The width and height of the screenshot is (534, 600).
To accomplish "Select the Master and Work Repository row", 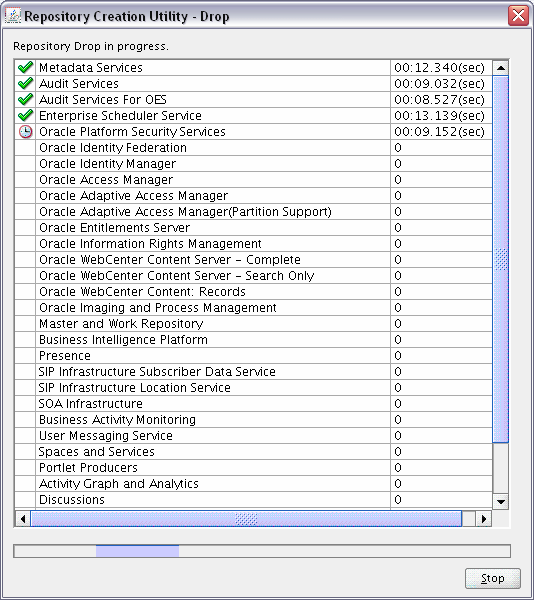I will click(x=253, y=324).
